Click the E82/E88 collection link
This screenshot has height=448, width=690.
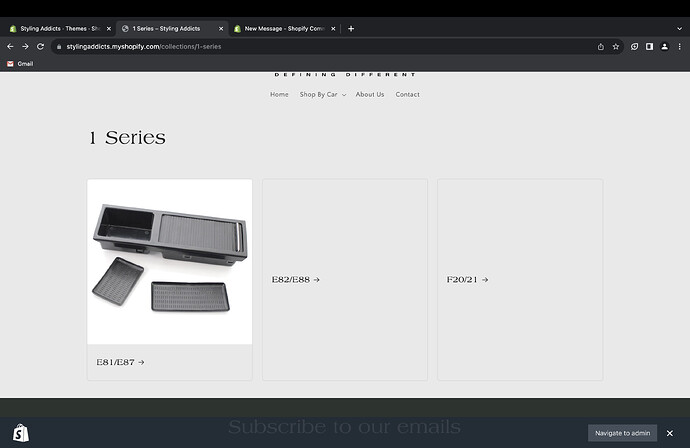pos(295,279)
